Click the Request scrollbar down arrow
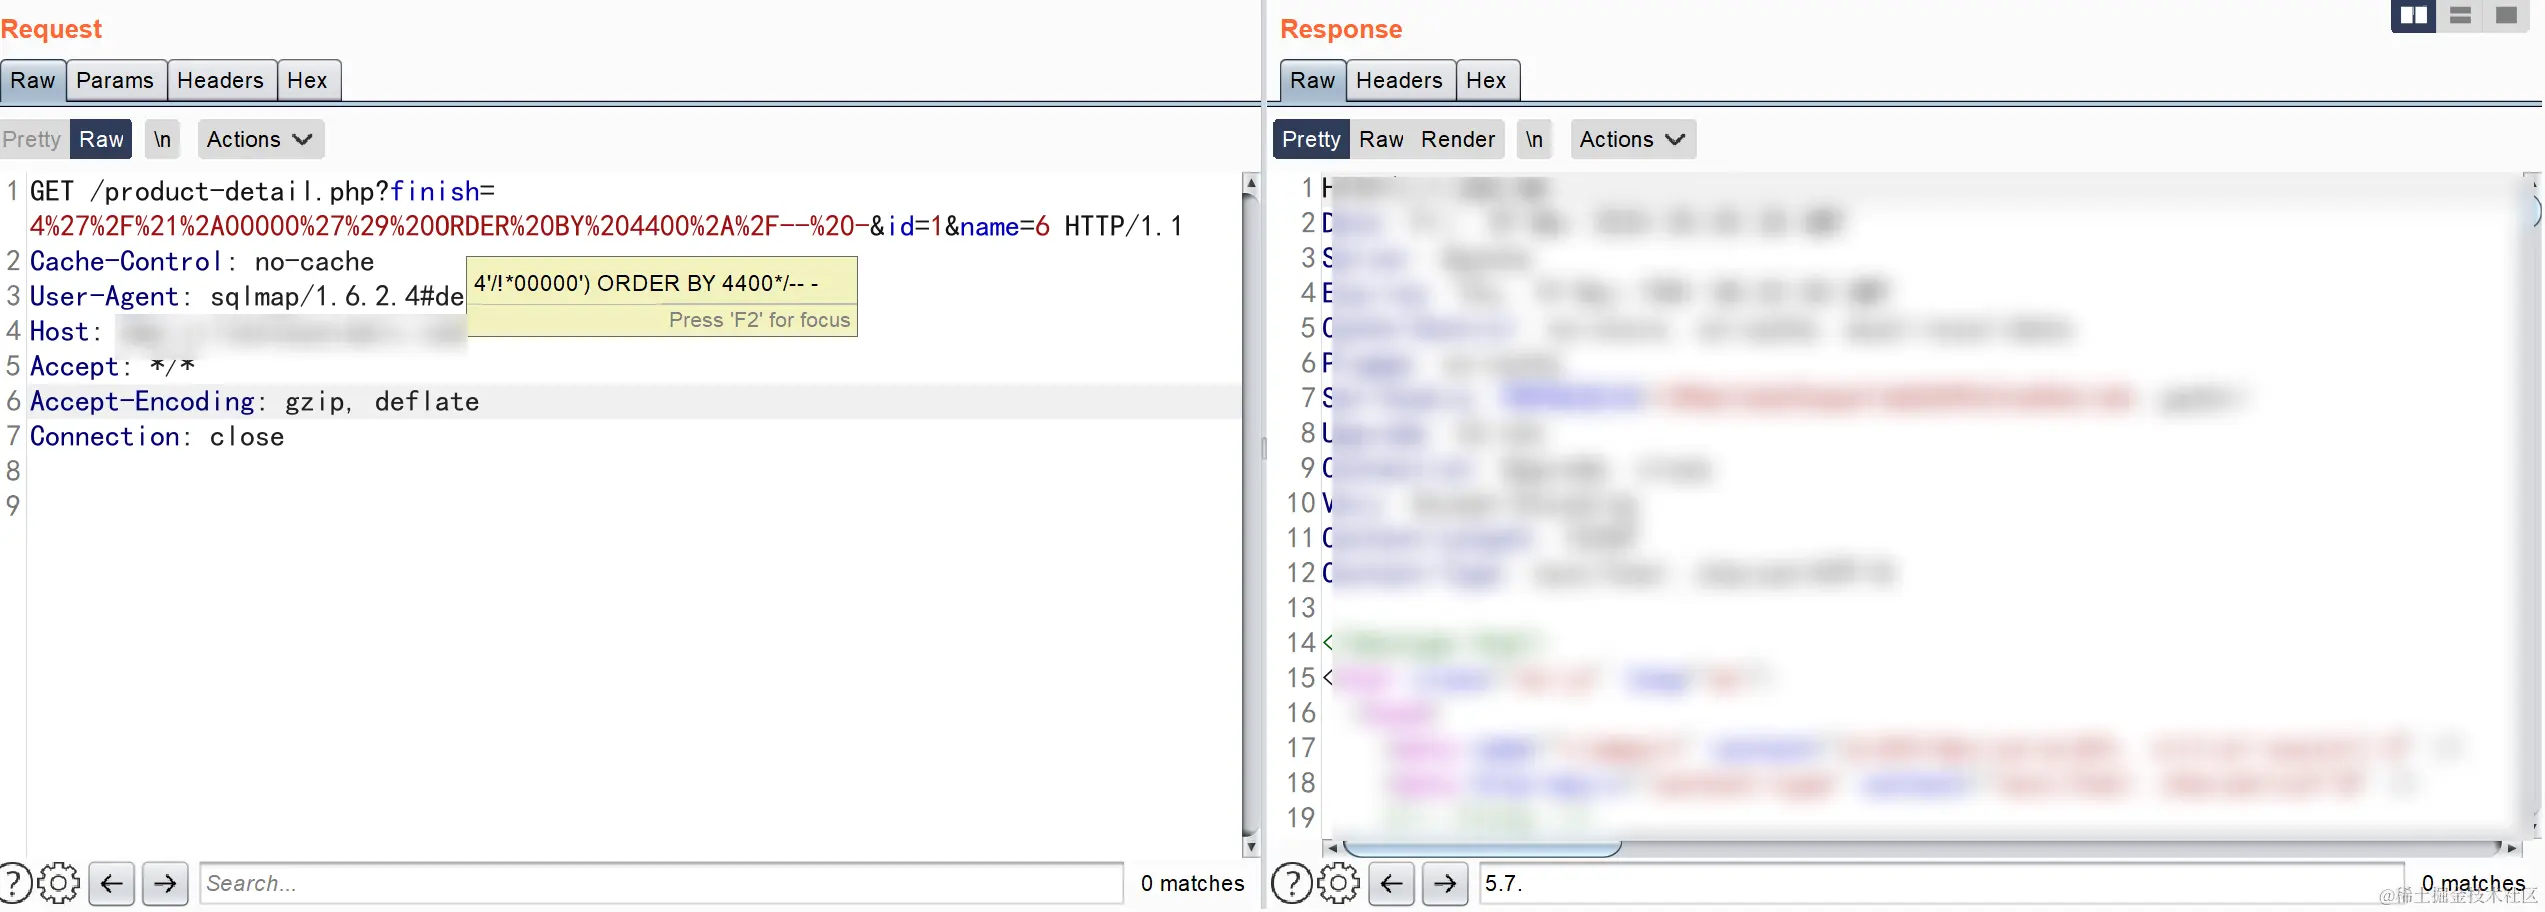Image resolution: width=2545 pixels, height=912 pixels. [x=1250, y=847]
